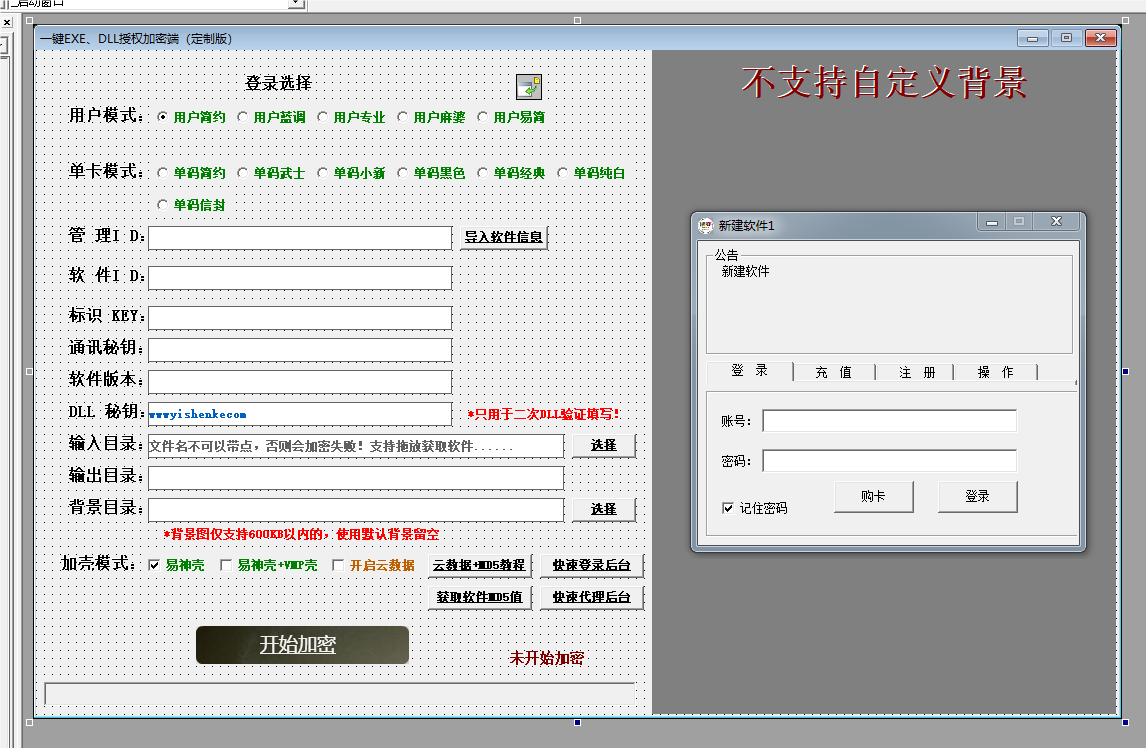Enable the 易神壳+VMP壳 checkbox
The width and height of the screenshot is (1146, 748).
226,565
